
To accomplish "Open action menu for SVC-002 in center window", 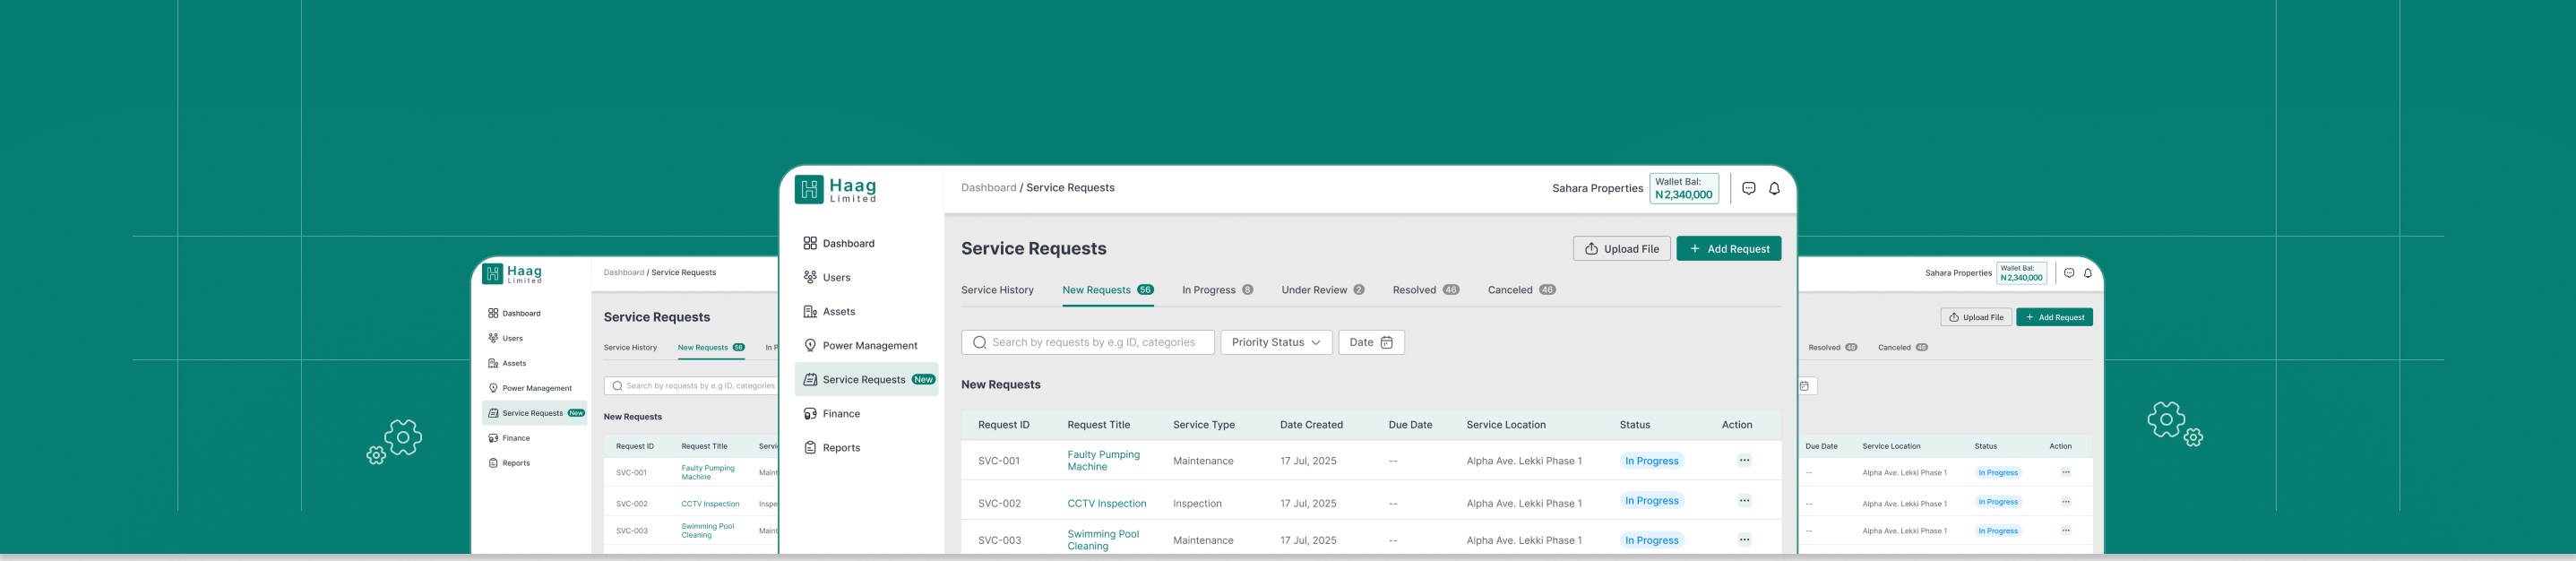I will point(1744,500).
